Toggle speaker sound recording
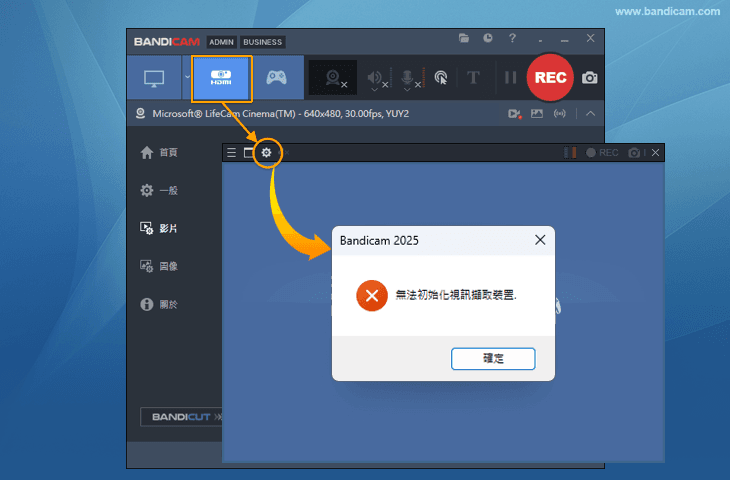730x480 pixels. pos(374,76)
